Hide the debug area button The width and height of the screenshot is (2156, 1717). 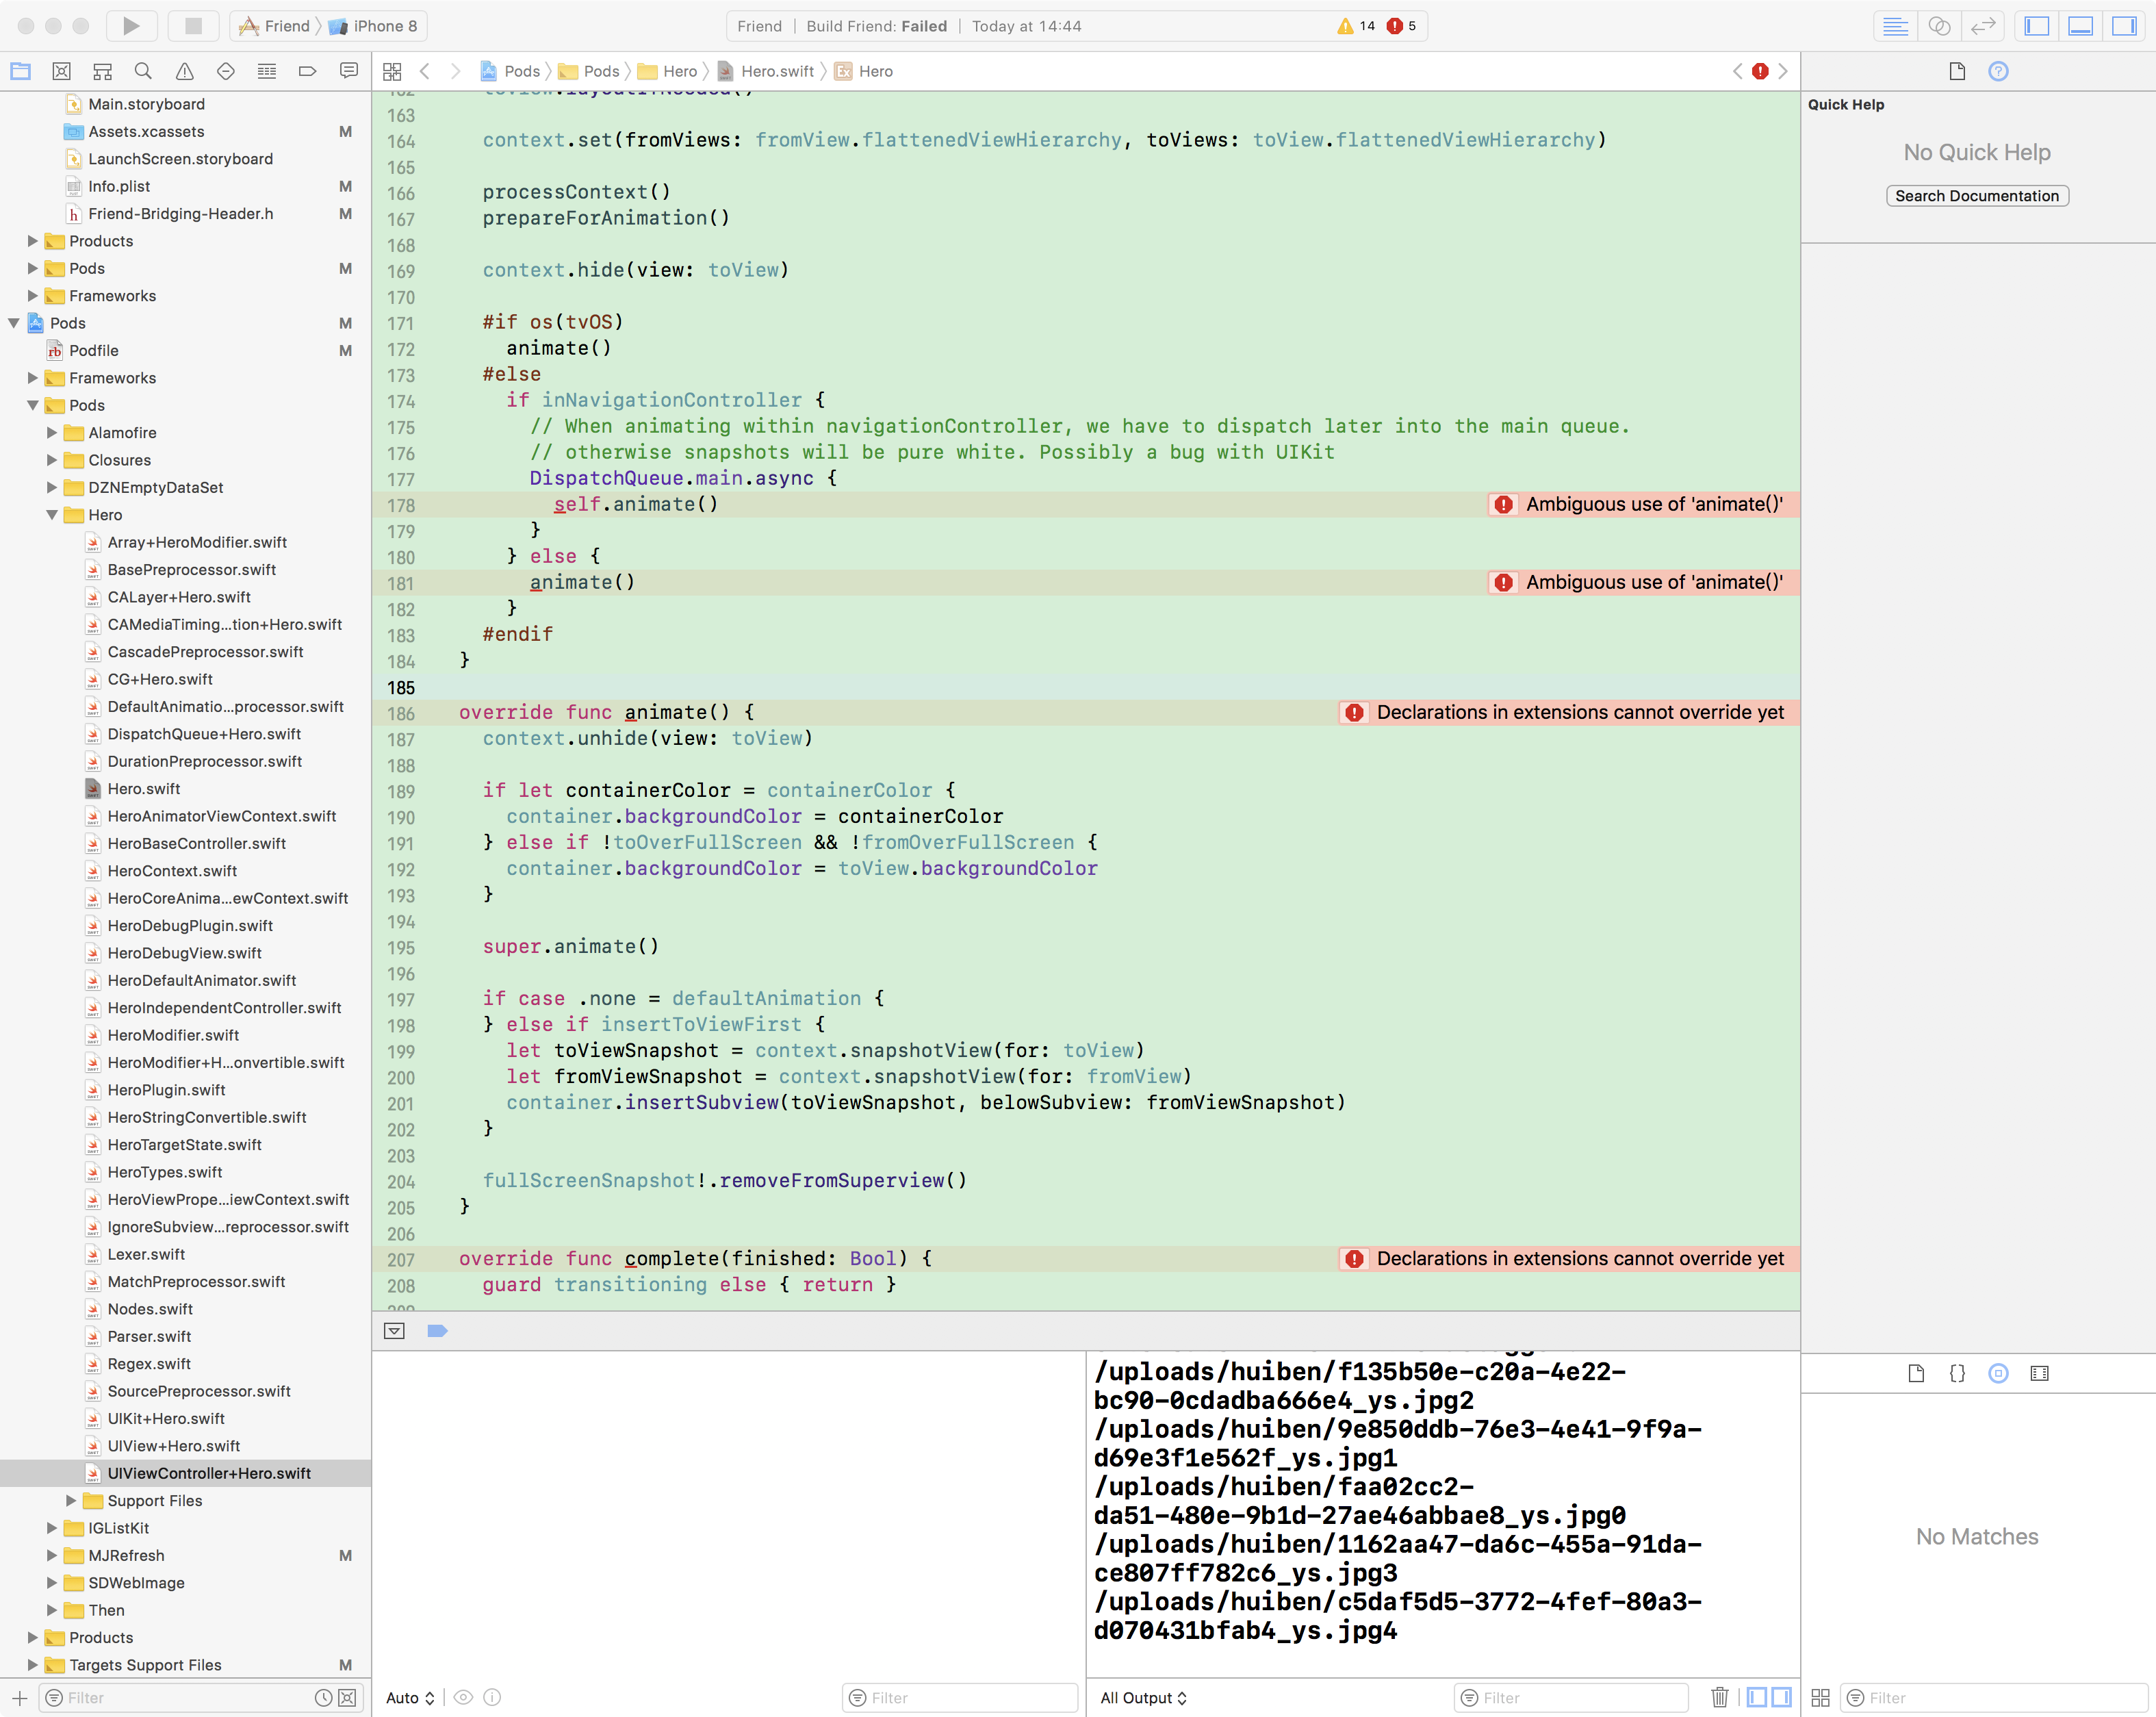[x=394, y=1331]
